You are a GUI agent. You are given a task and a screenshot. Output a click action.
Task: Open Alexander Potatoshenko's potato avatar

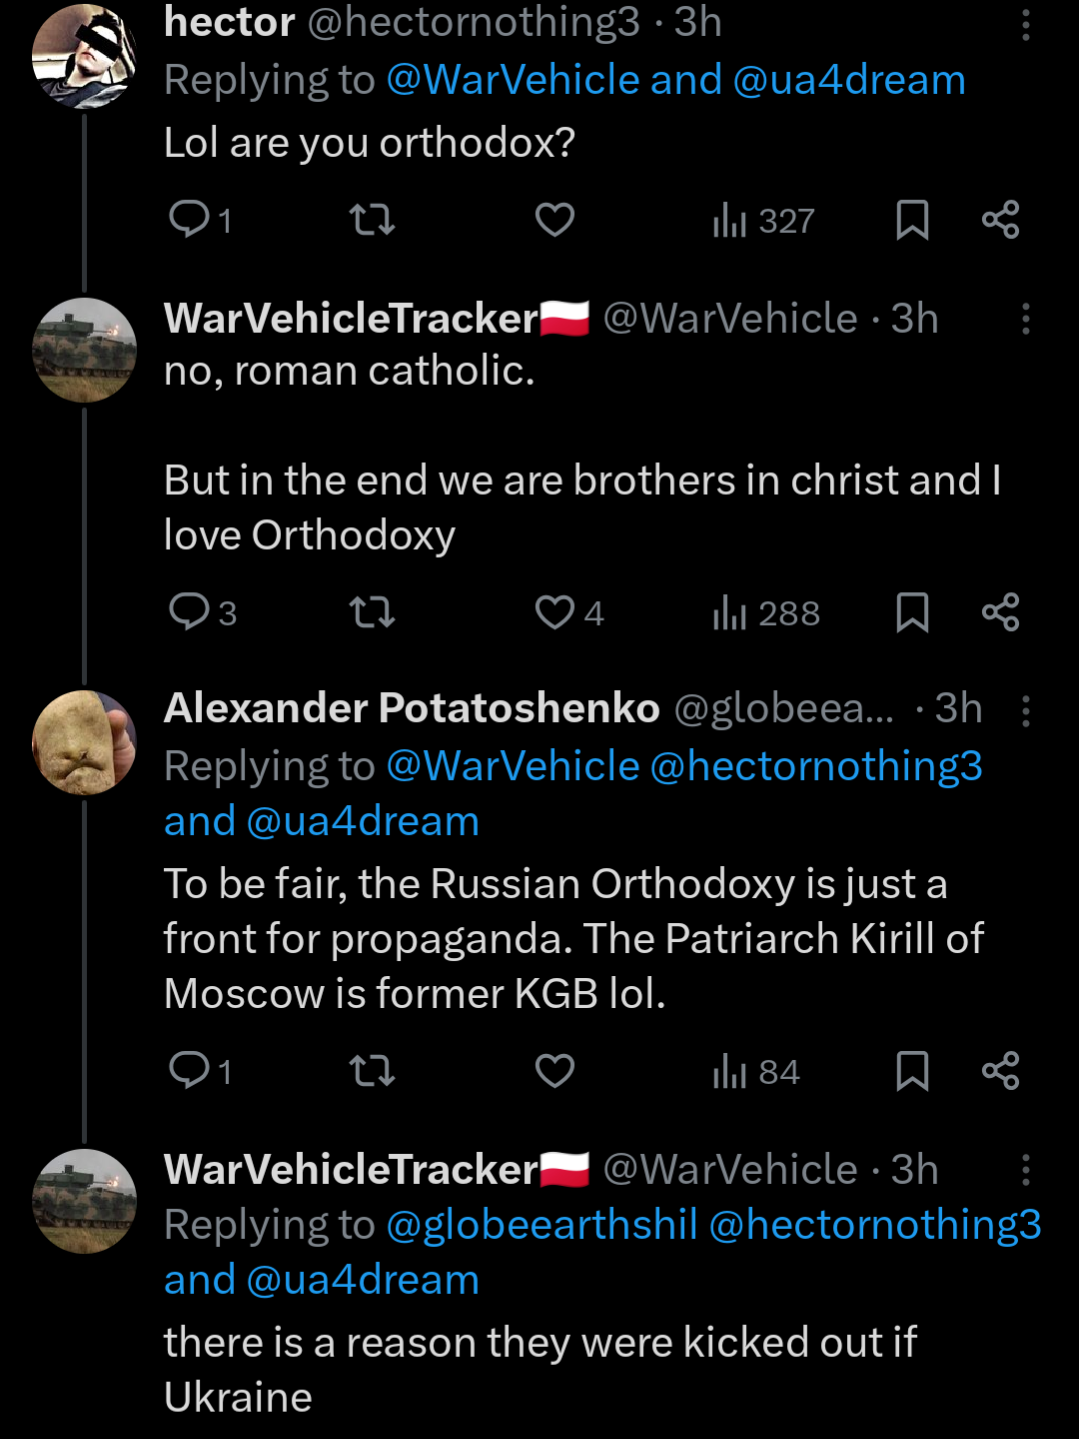pos(85,742)
